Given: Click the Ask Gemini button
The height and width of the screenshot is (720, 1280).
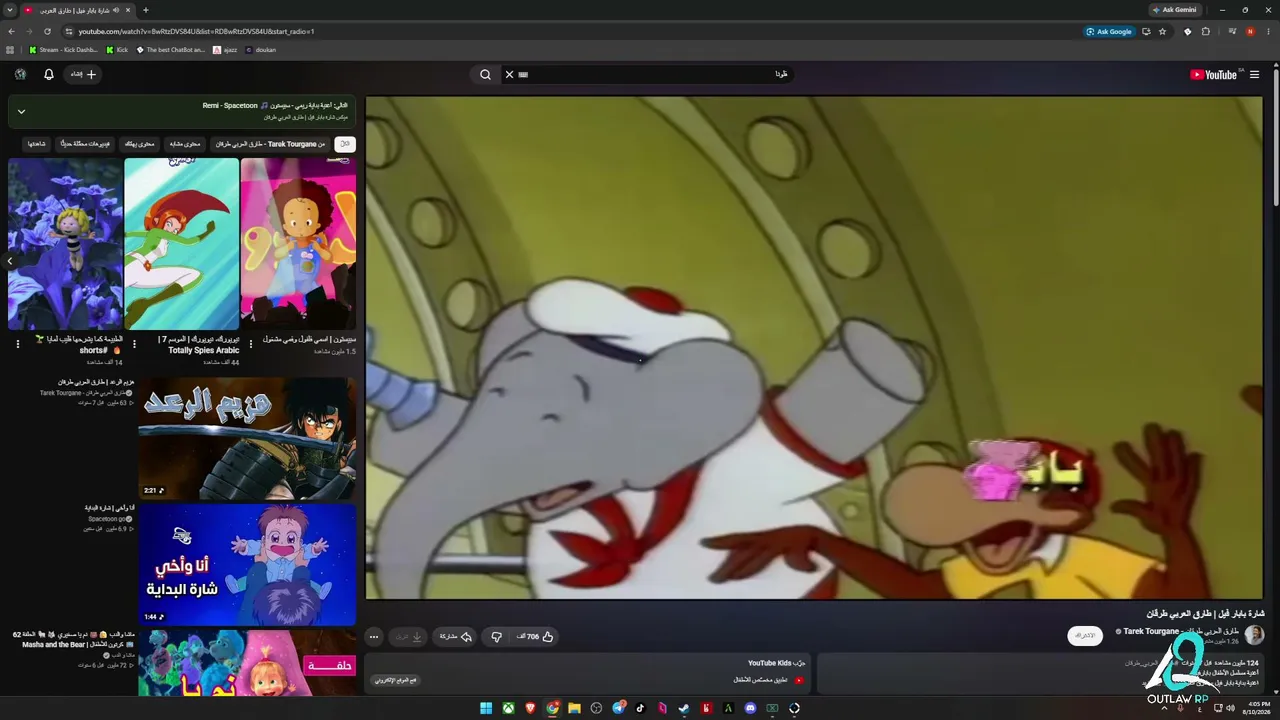Looking at the screenshot, I should [x=1174, y=10].
